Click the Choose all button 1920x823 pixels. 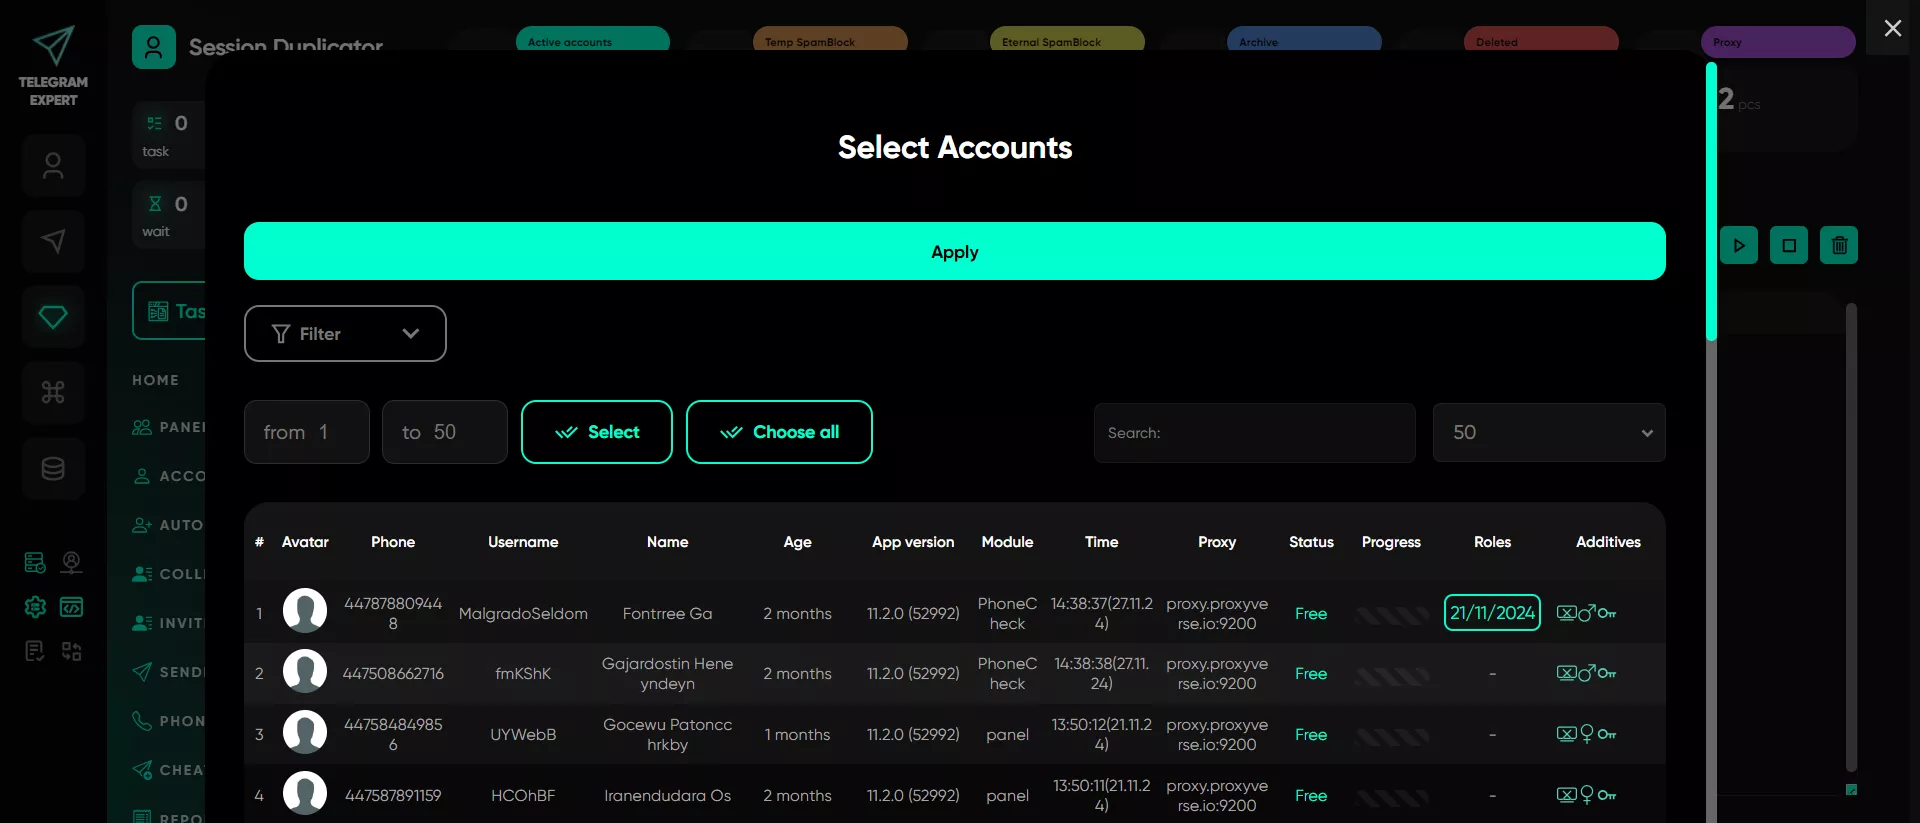[779, 432]
